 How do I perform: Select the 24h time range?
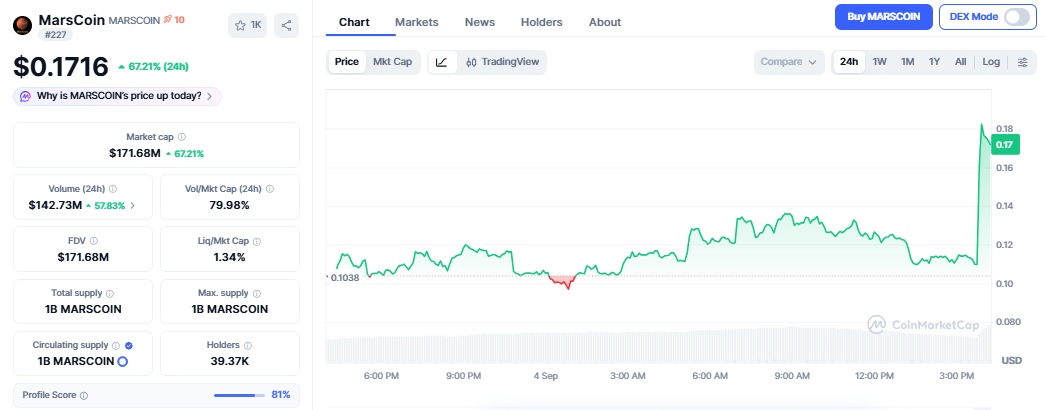849,62
